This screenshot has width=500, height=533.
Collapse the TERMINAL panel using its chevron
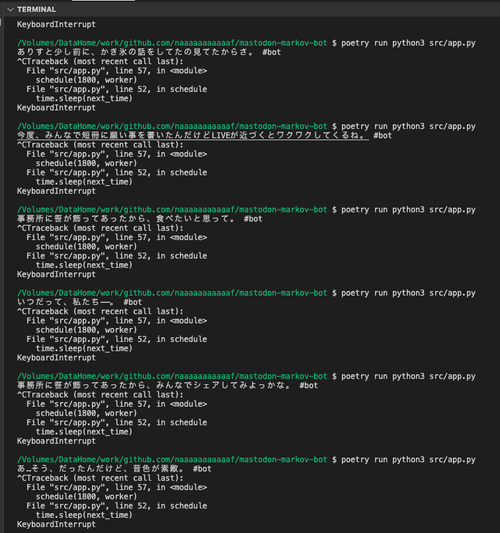click(11, 10)
